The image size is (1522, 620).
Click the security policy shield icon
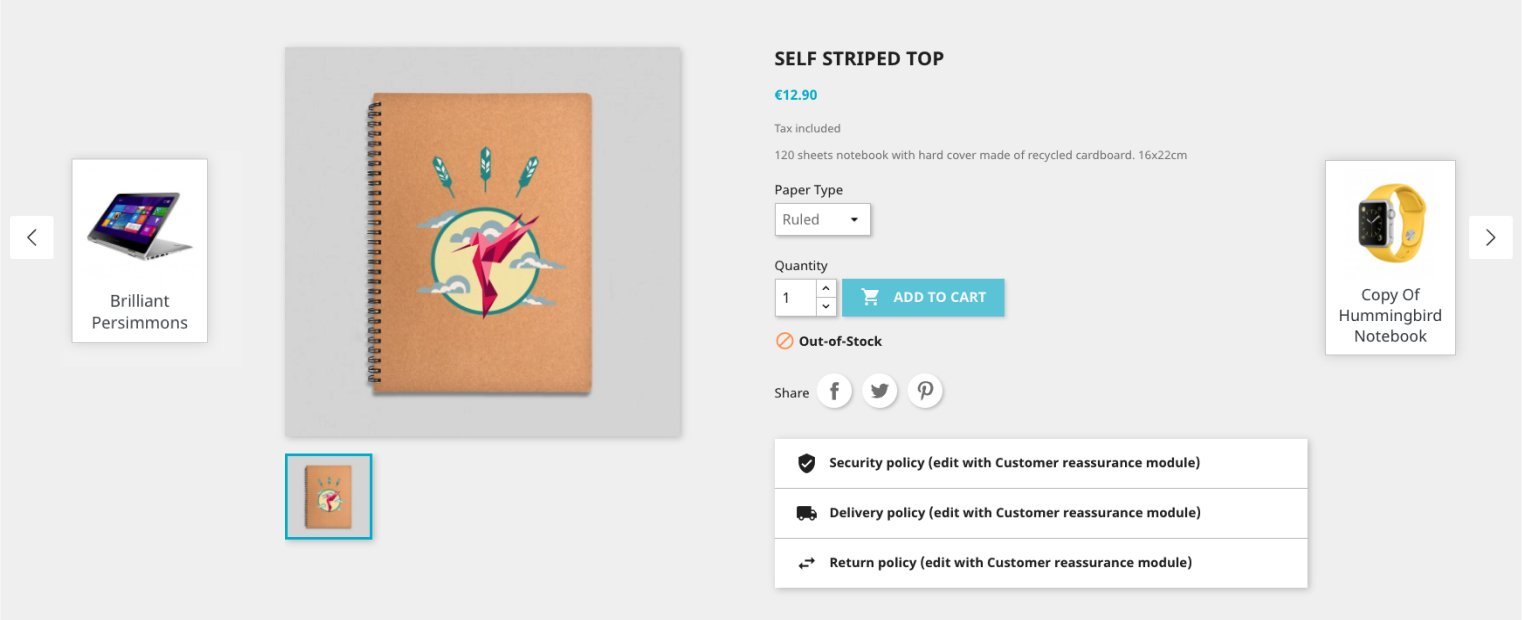[806, 463]
